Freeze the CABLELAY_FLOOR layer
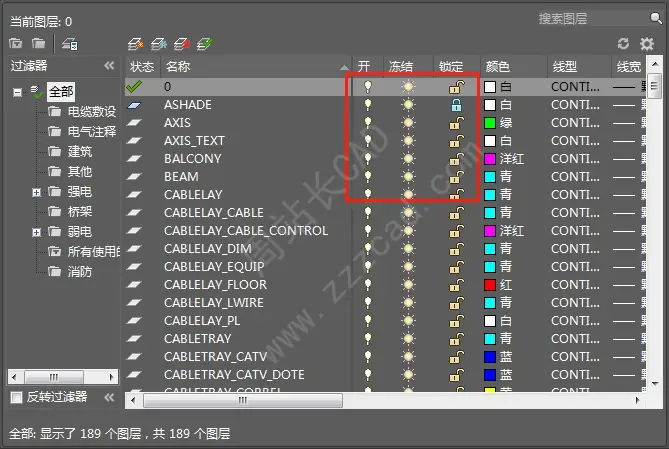Viewport: 669px width, 449px height. (x=408, y=285)
